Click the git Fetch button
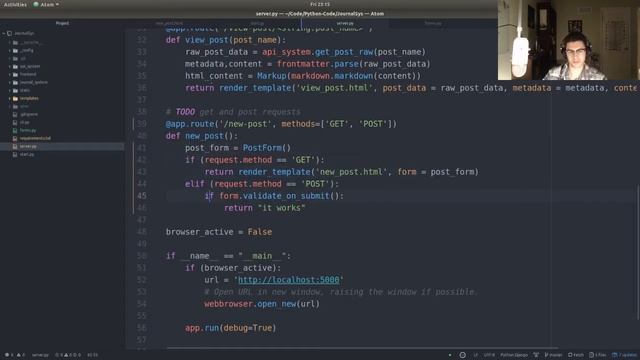 tap(576, 355)
